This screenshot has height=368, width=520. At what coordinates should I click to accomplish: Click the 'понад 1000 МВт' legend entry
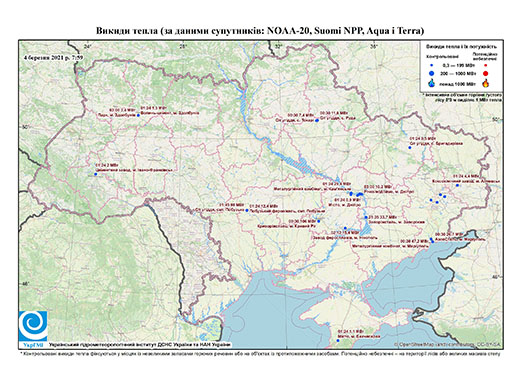click(457, 83)
